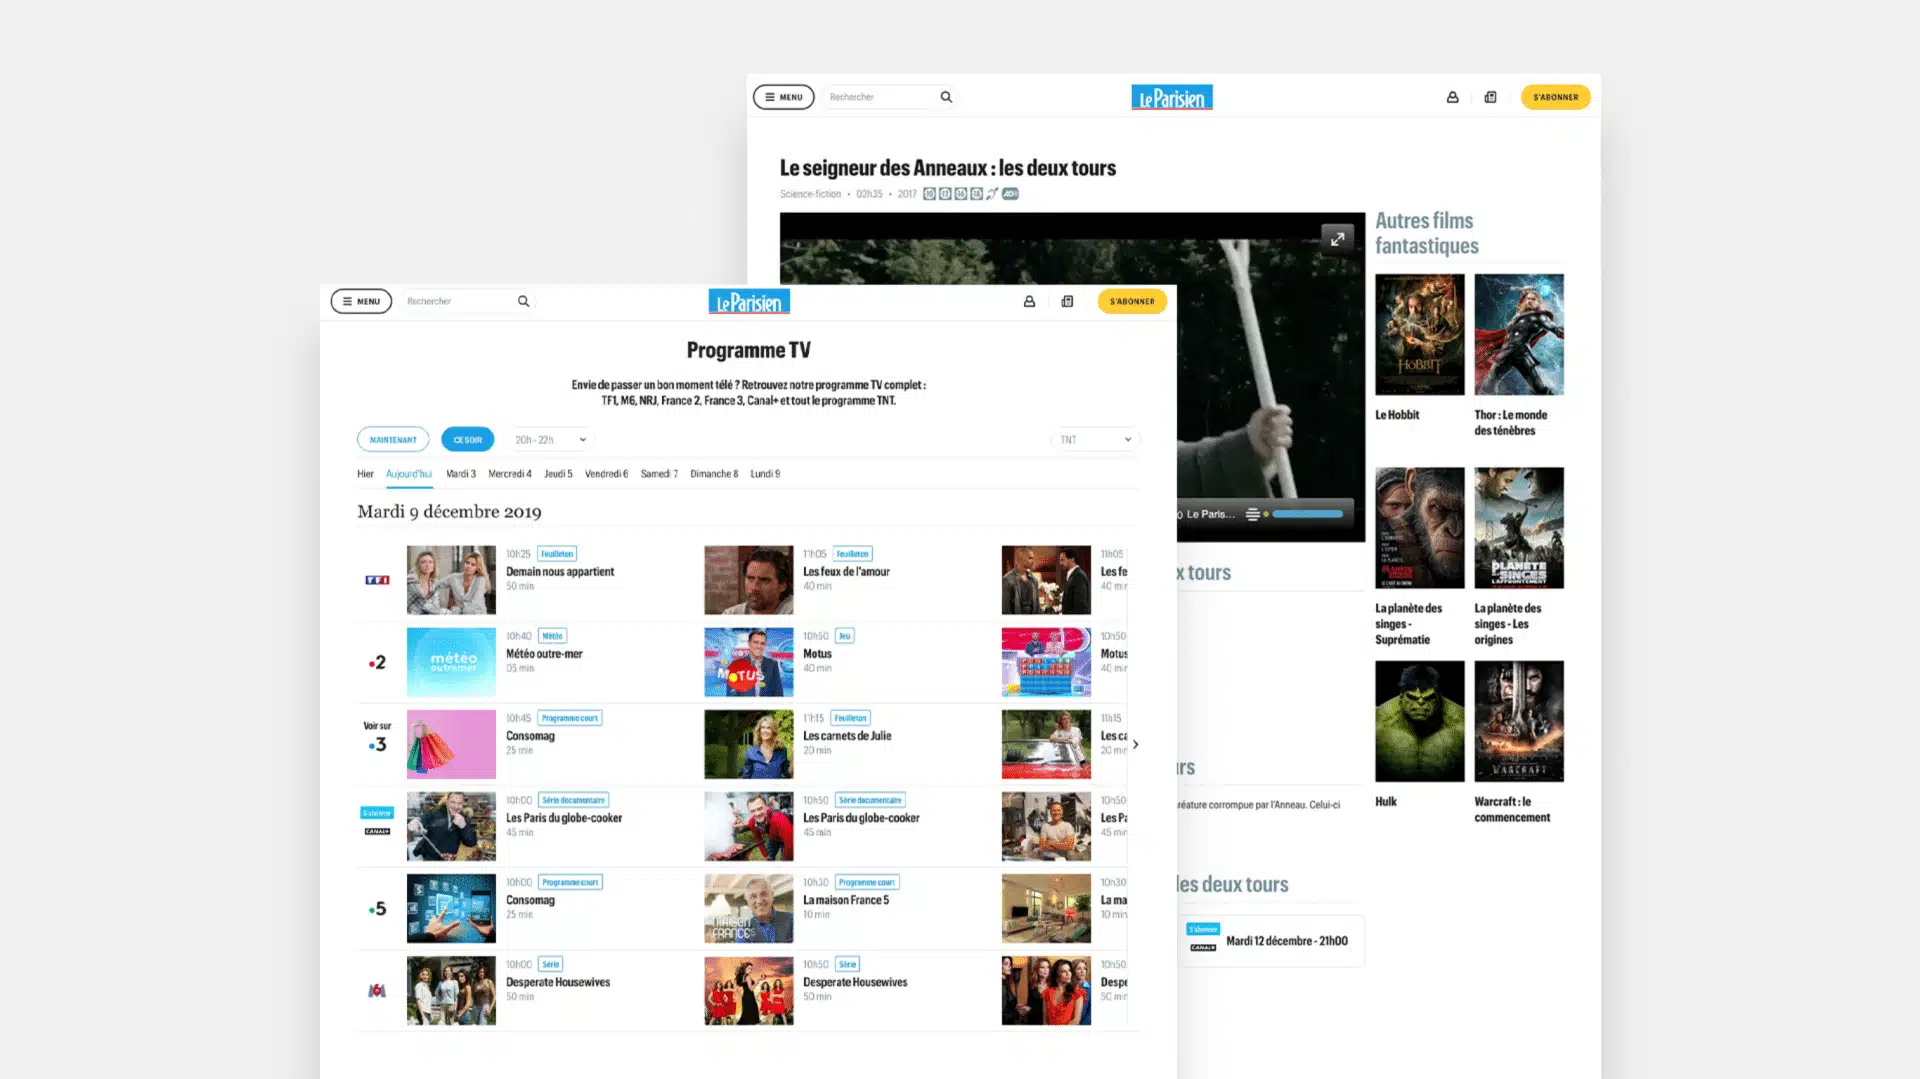Click Le Parisien logo in film page window
The height and width of the screenshot is (1079, 1920).
tap(1172, 98)
